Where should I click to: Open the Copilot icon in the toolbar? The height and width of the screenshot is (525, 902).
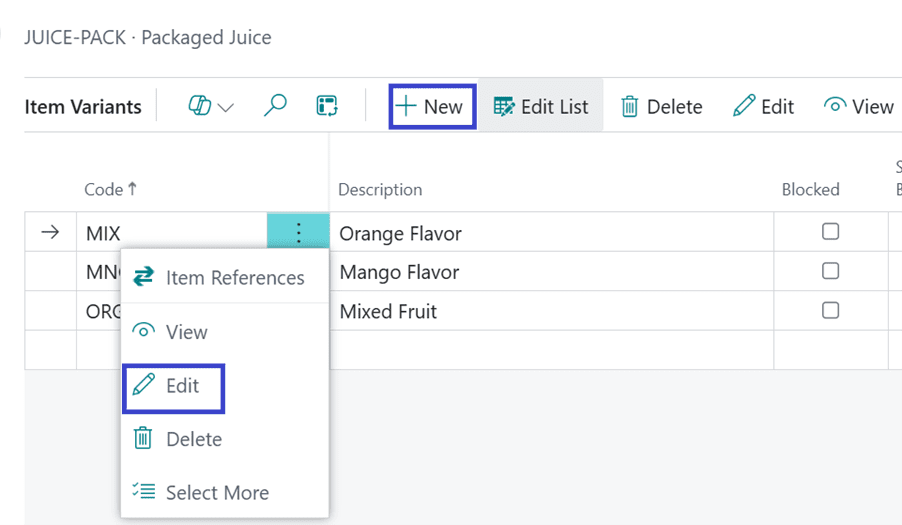[x=201, y=106]
